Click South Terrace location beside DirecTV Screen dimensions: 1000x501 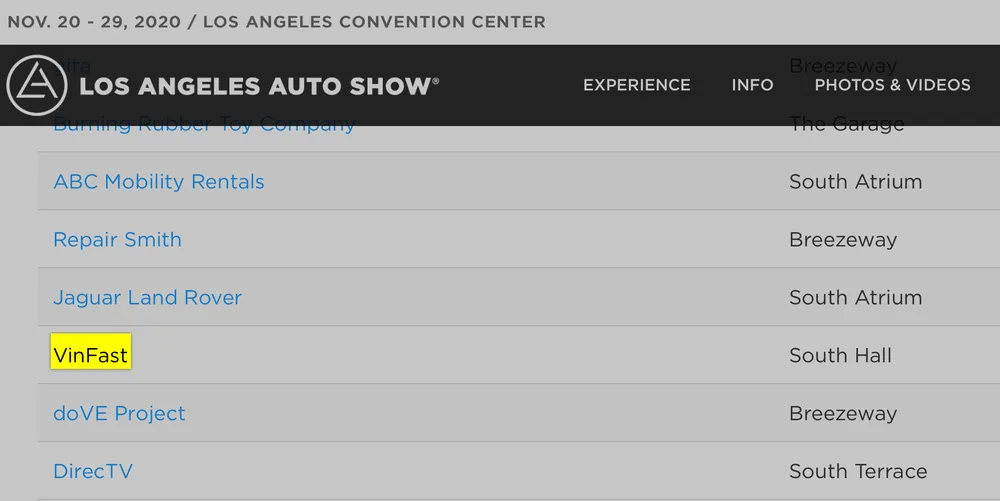[858, 471]
